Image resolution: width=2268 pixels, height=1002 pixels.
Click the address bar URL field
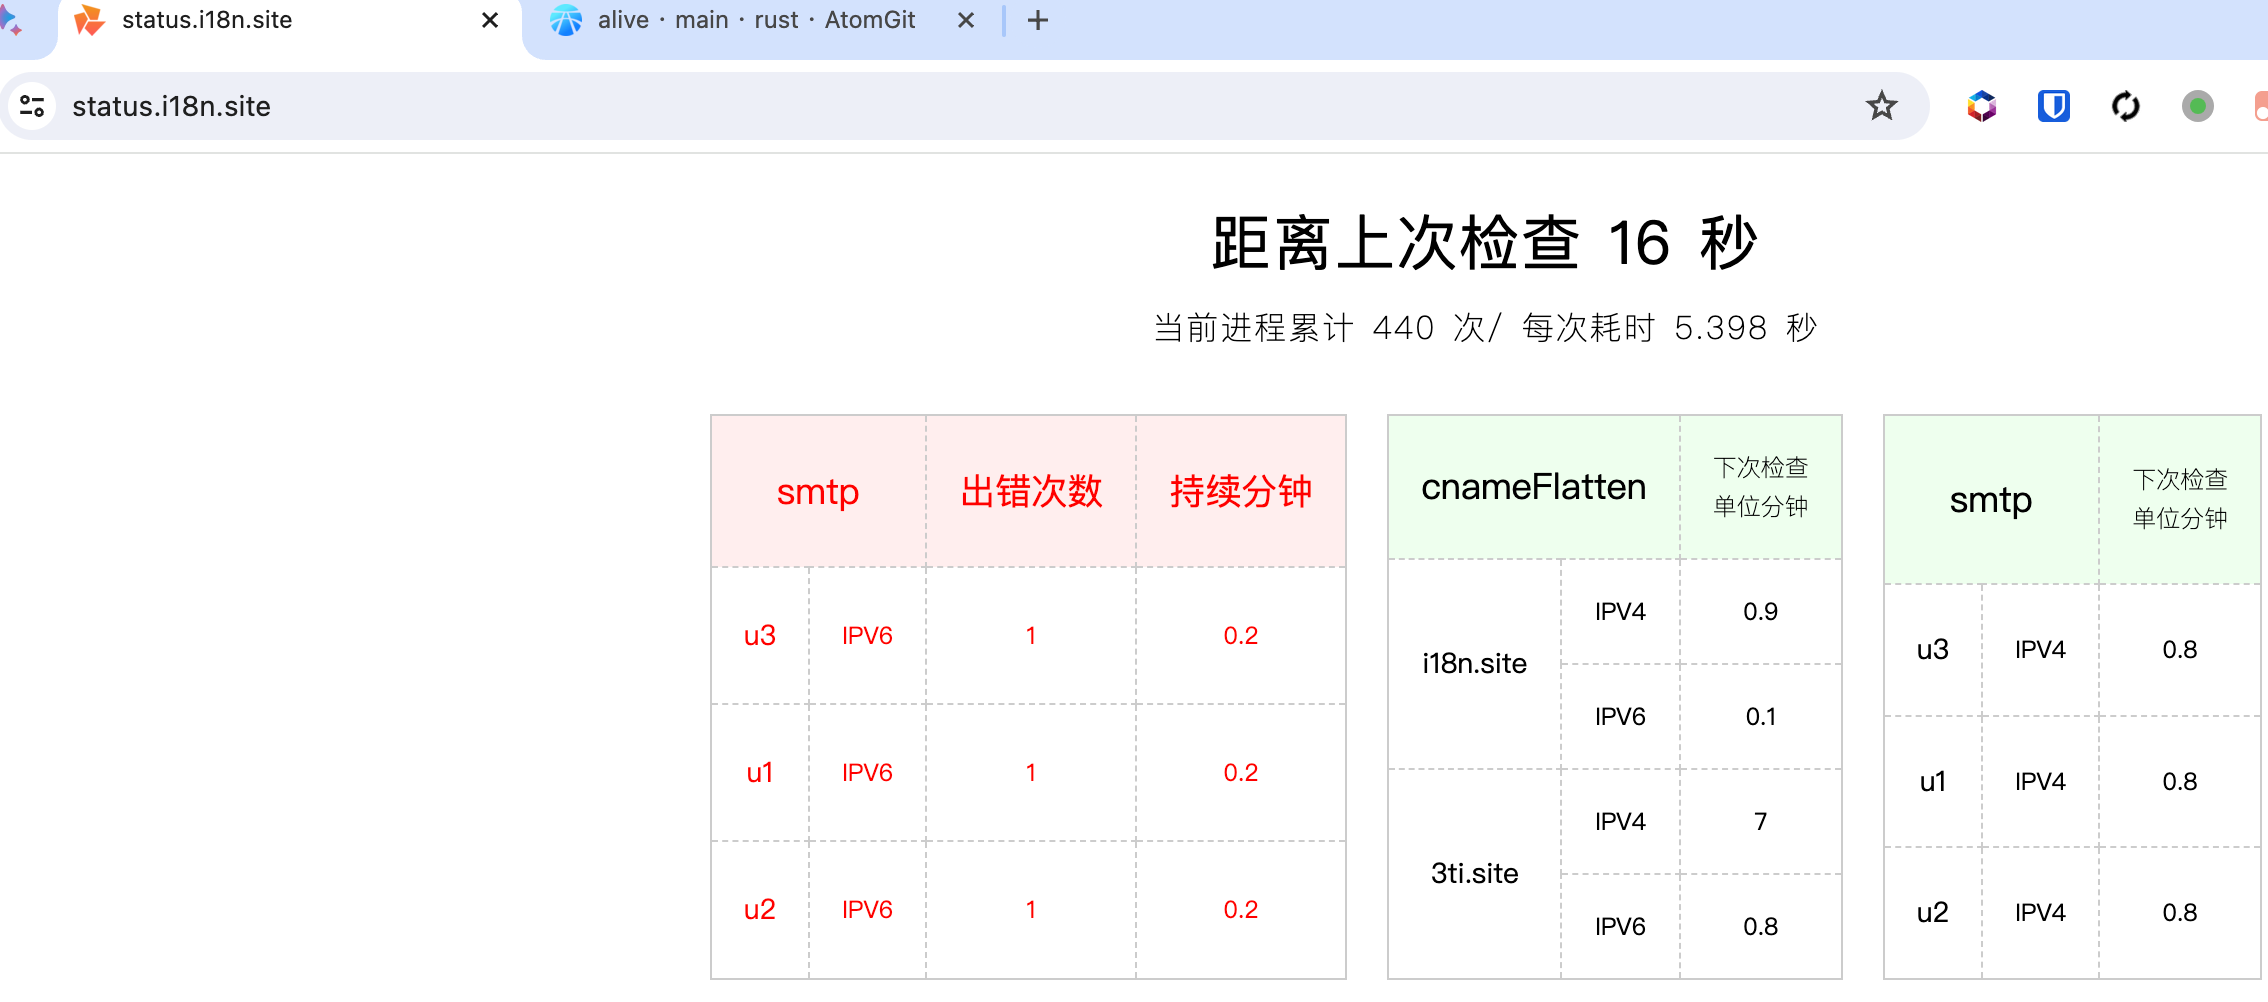900,106
